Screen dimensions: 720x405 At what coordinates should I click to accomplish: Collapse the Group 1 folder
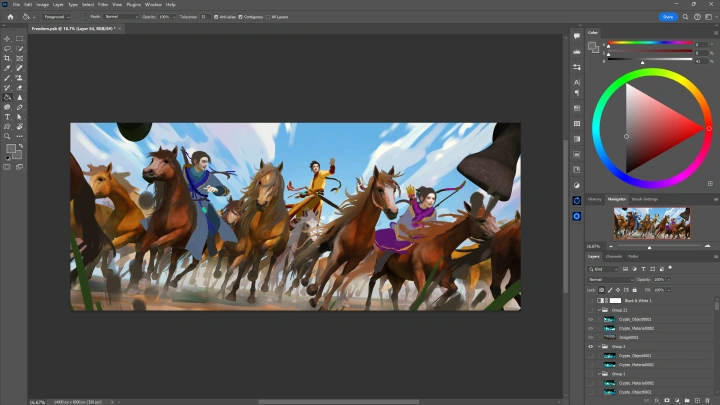[599, 374]
